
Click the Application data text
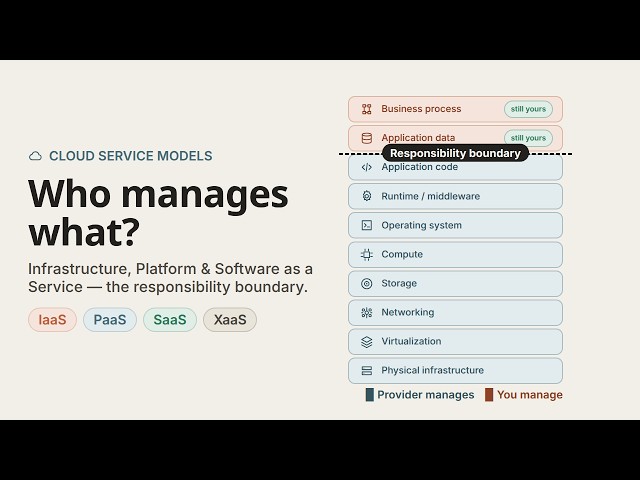point(418,138)
